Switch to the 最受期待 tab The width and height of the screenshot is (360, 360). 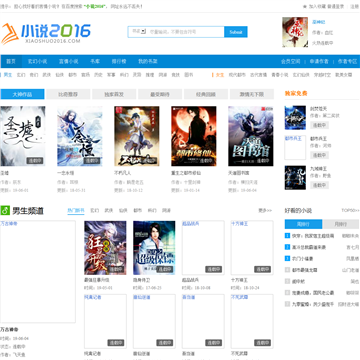point(160,94)
